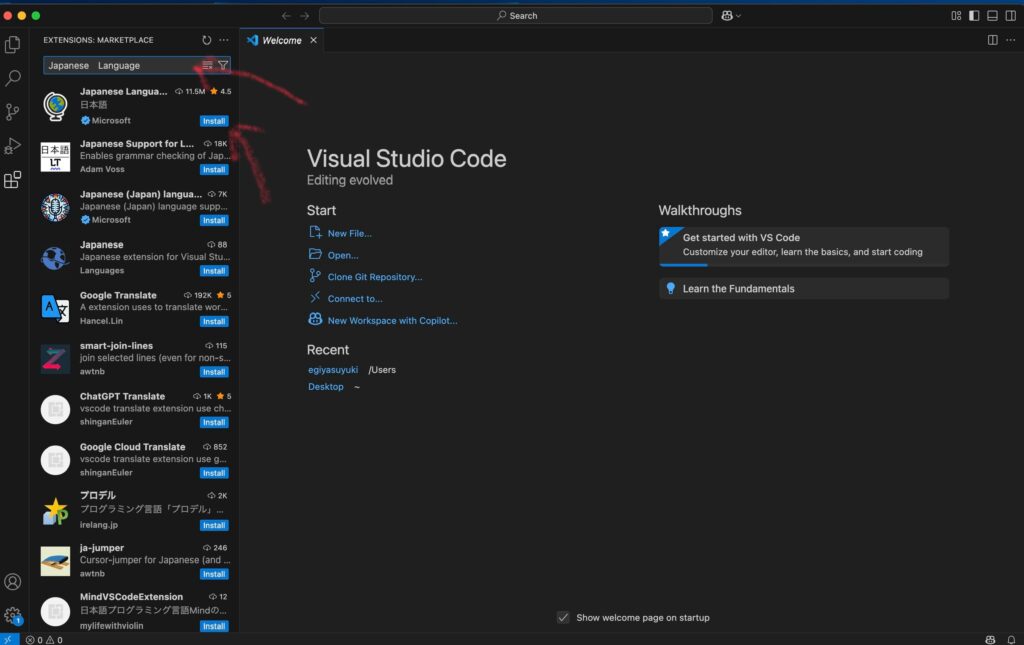Open the Manage gear icon
1024x645 pixels.
[12, 615]
